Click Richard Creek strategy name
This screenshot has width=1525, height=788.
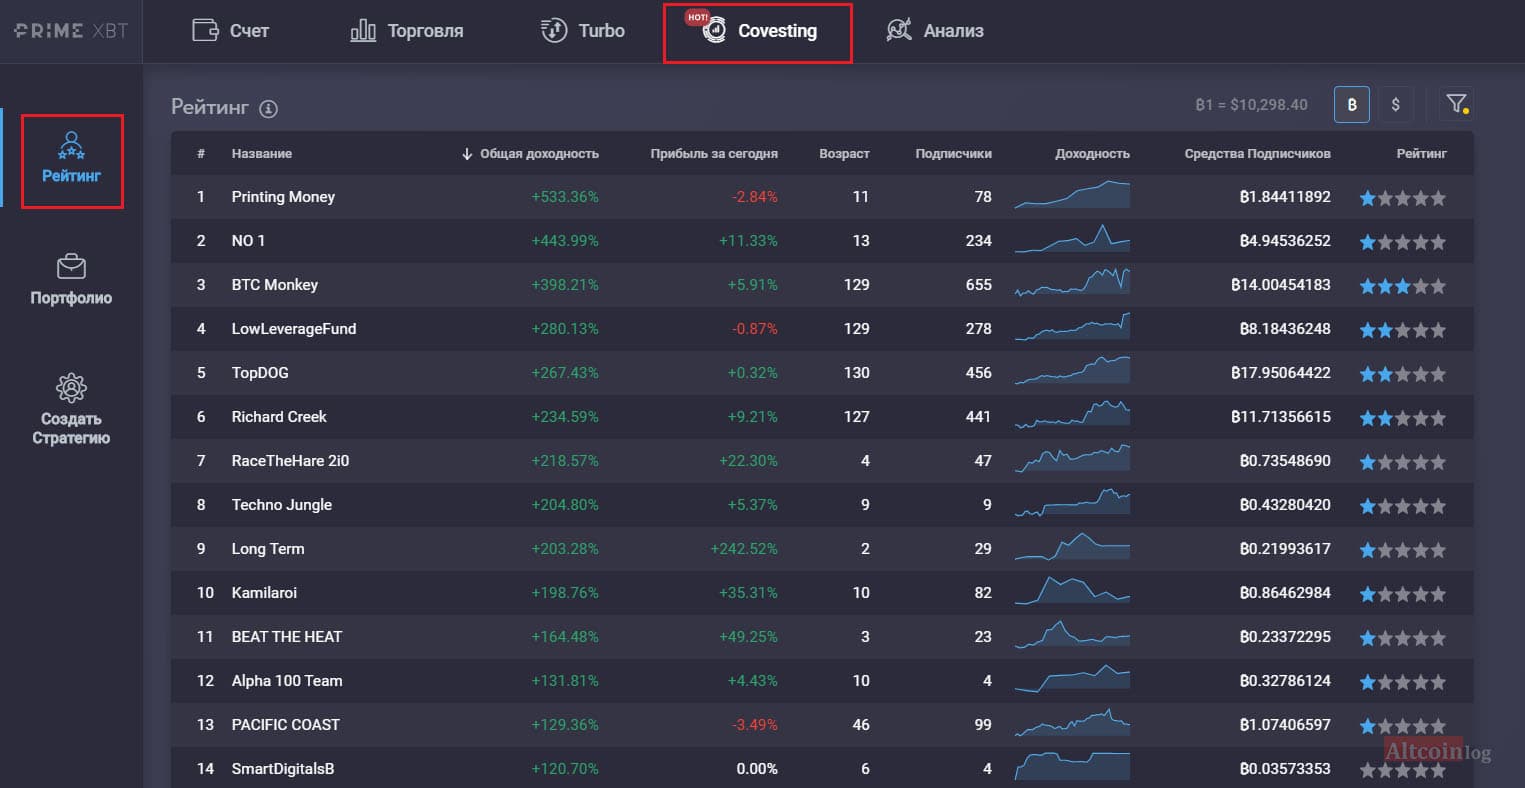(x=279, y=417)
